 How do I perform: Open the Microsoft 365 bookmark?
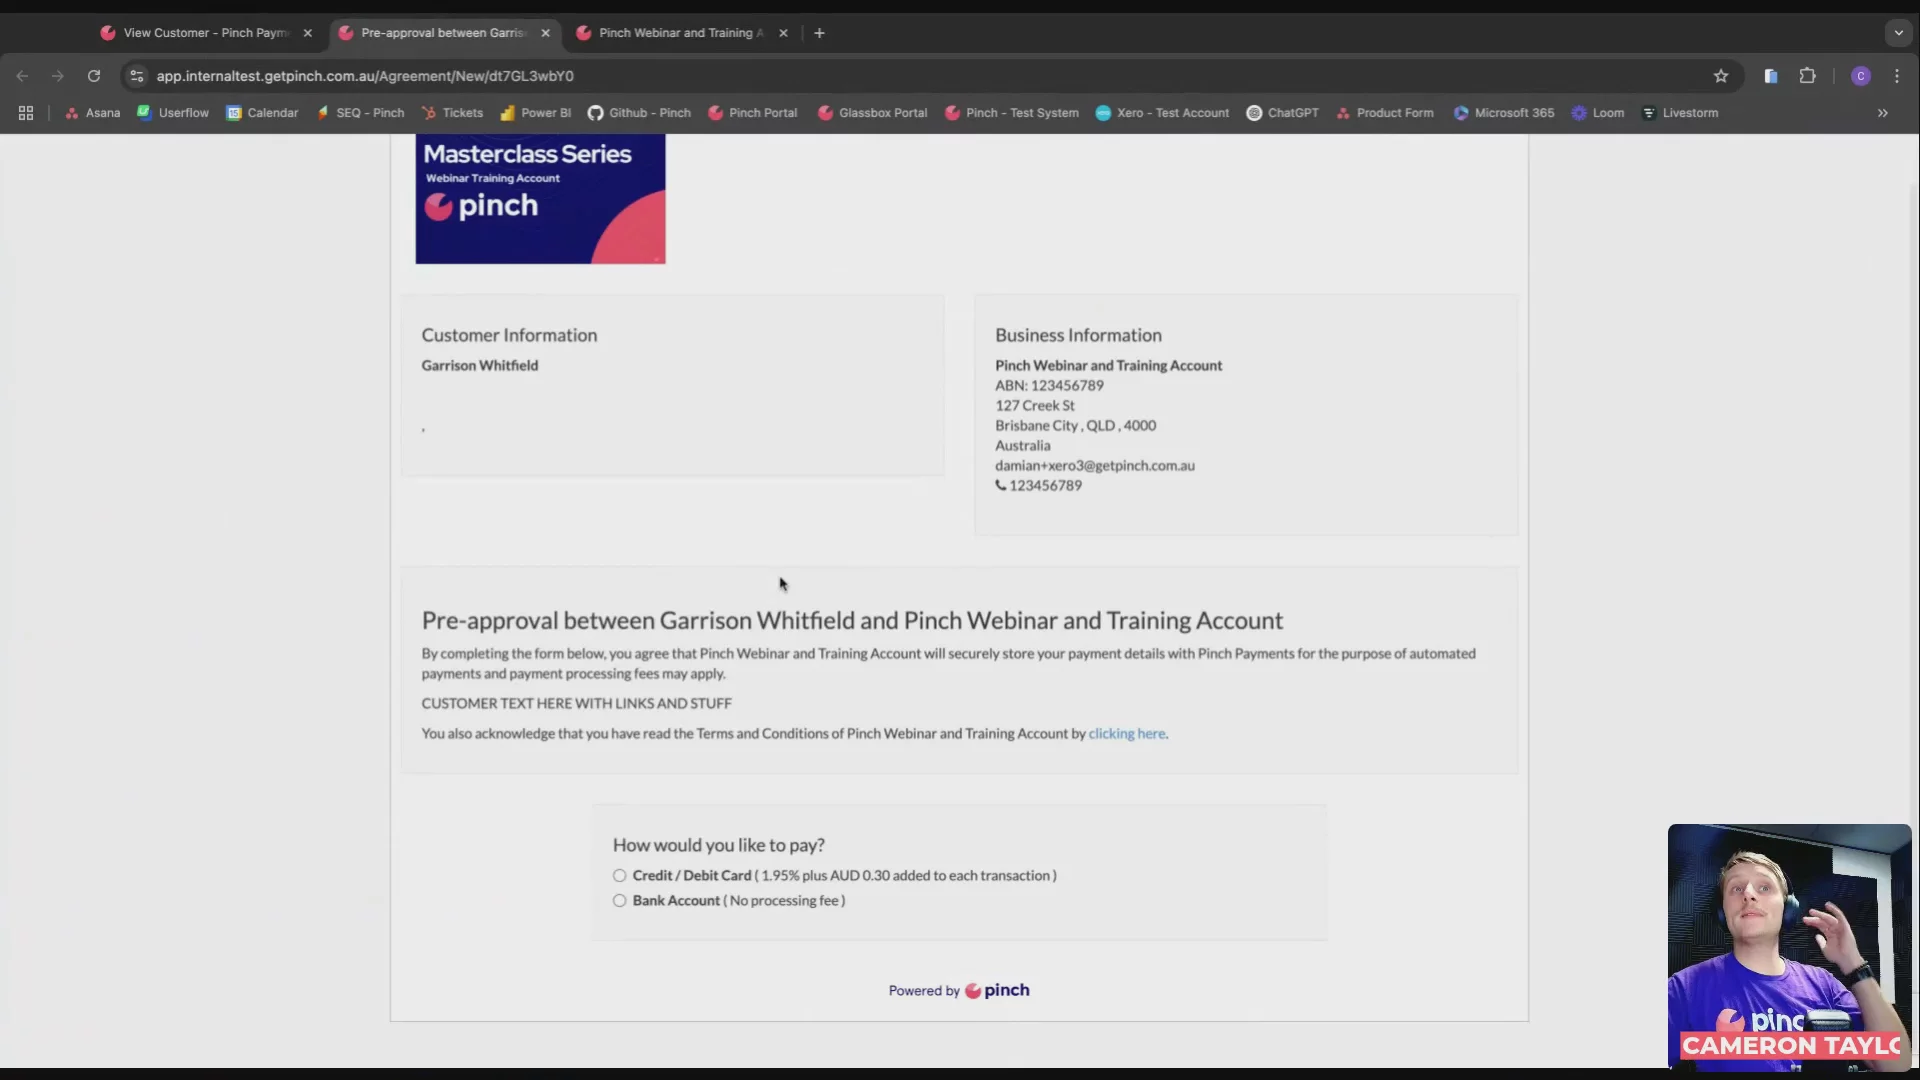[x=1503, y=113]
